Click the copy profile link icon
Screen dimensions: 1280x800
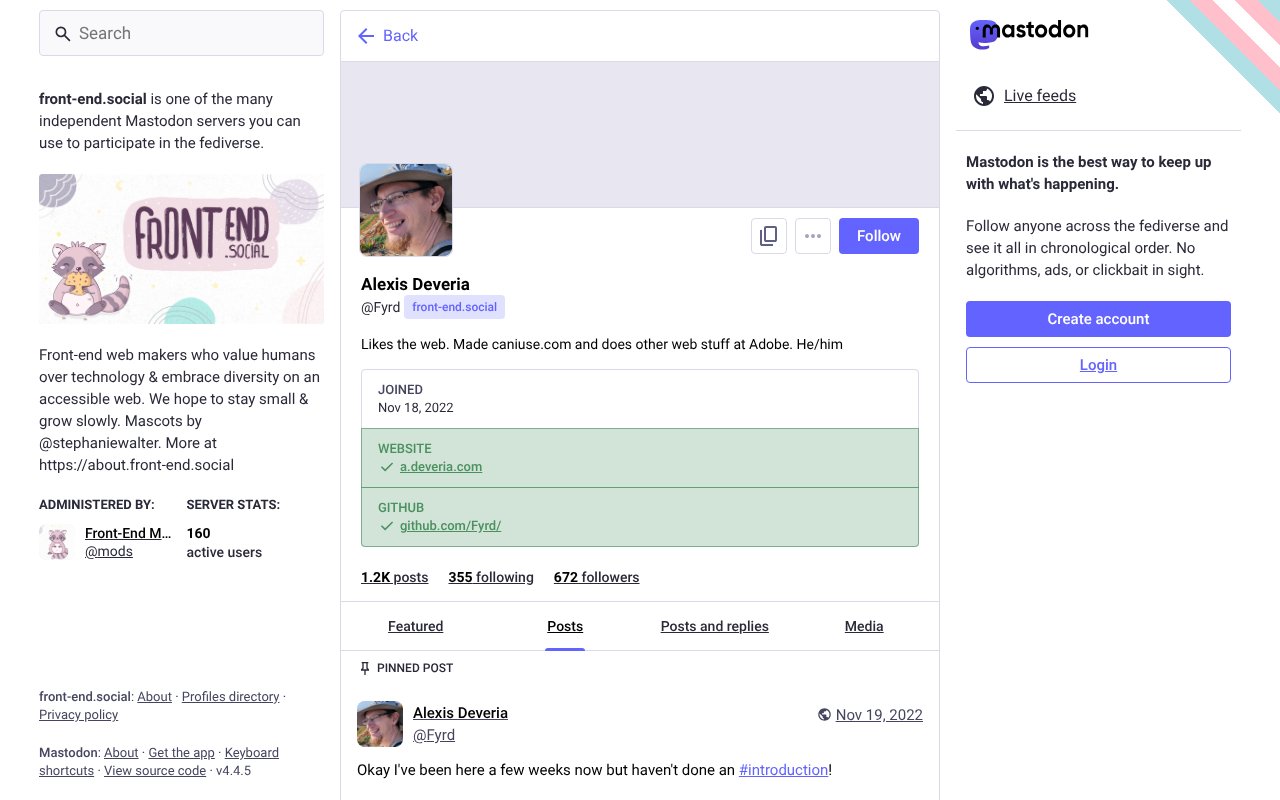click(x=769, y=236)
